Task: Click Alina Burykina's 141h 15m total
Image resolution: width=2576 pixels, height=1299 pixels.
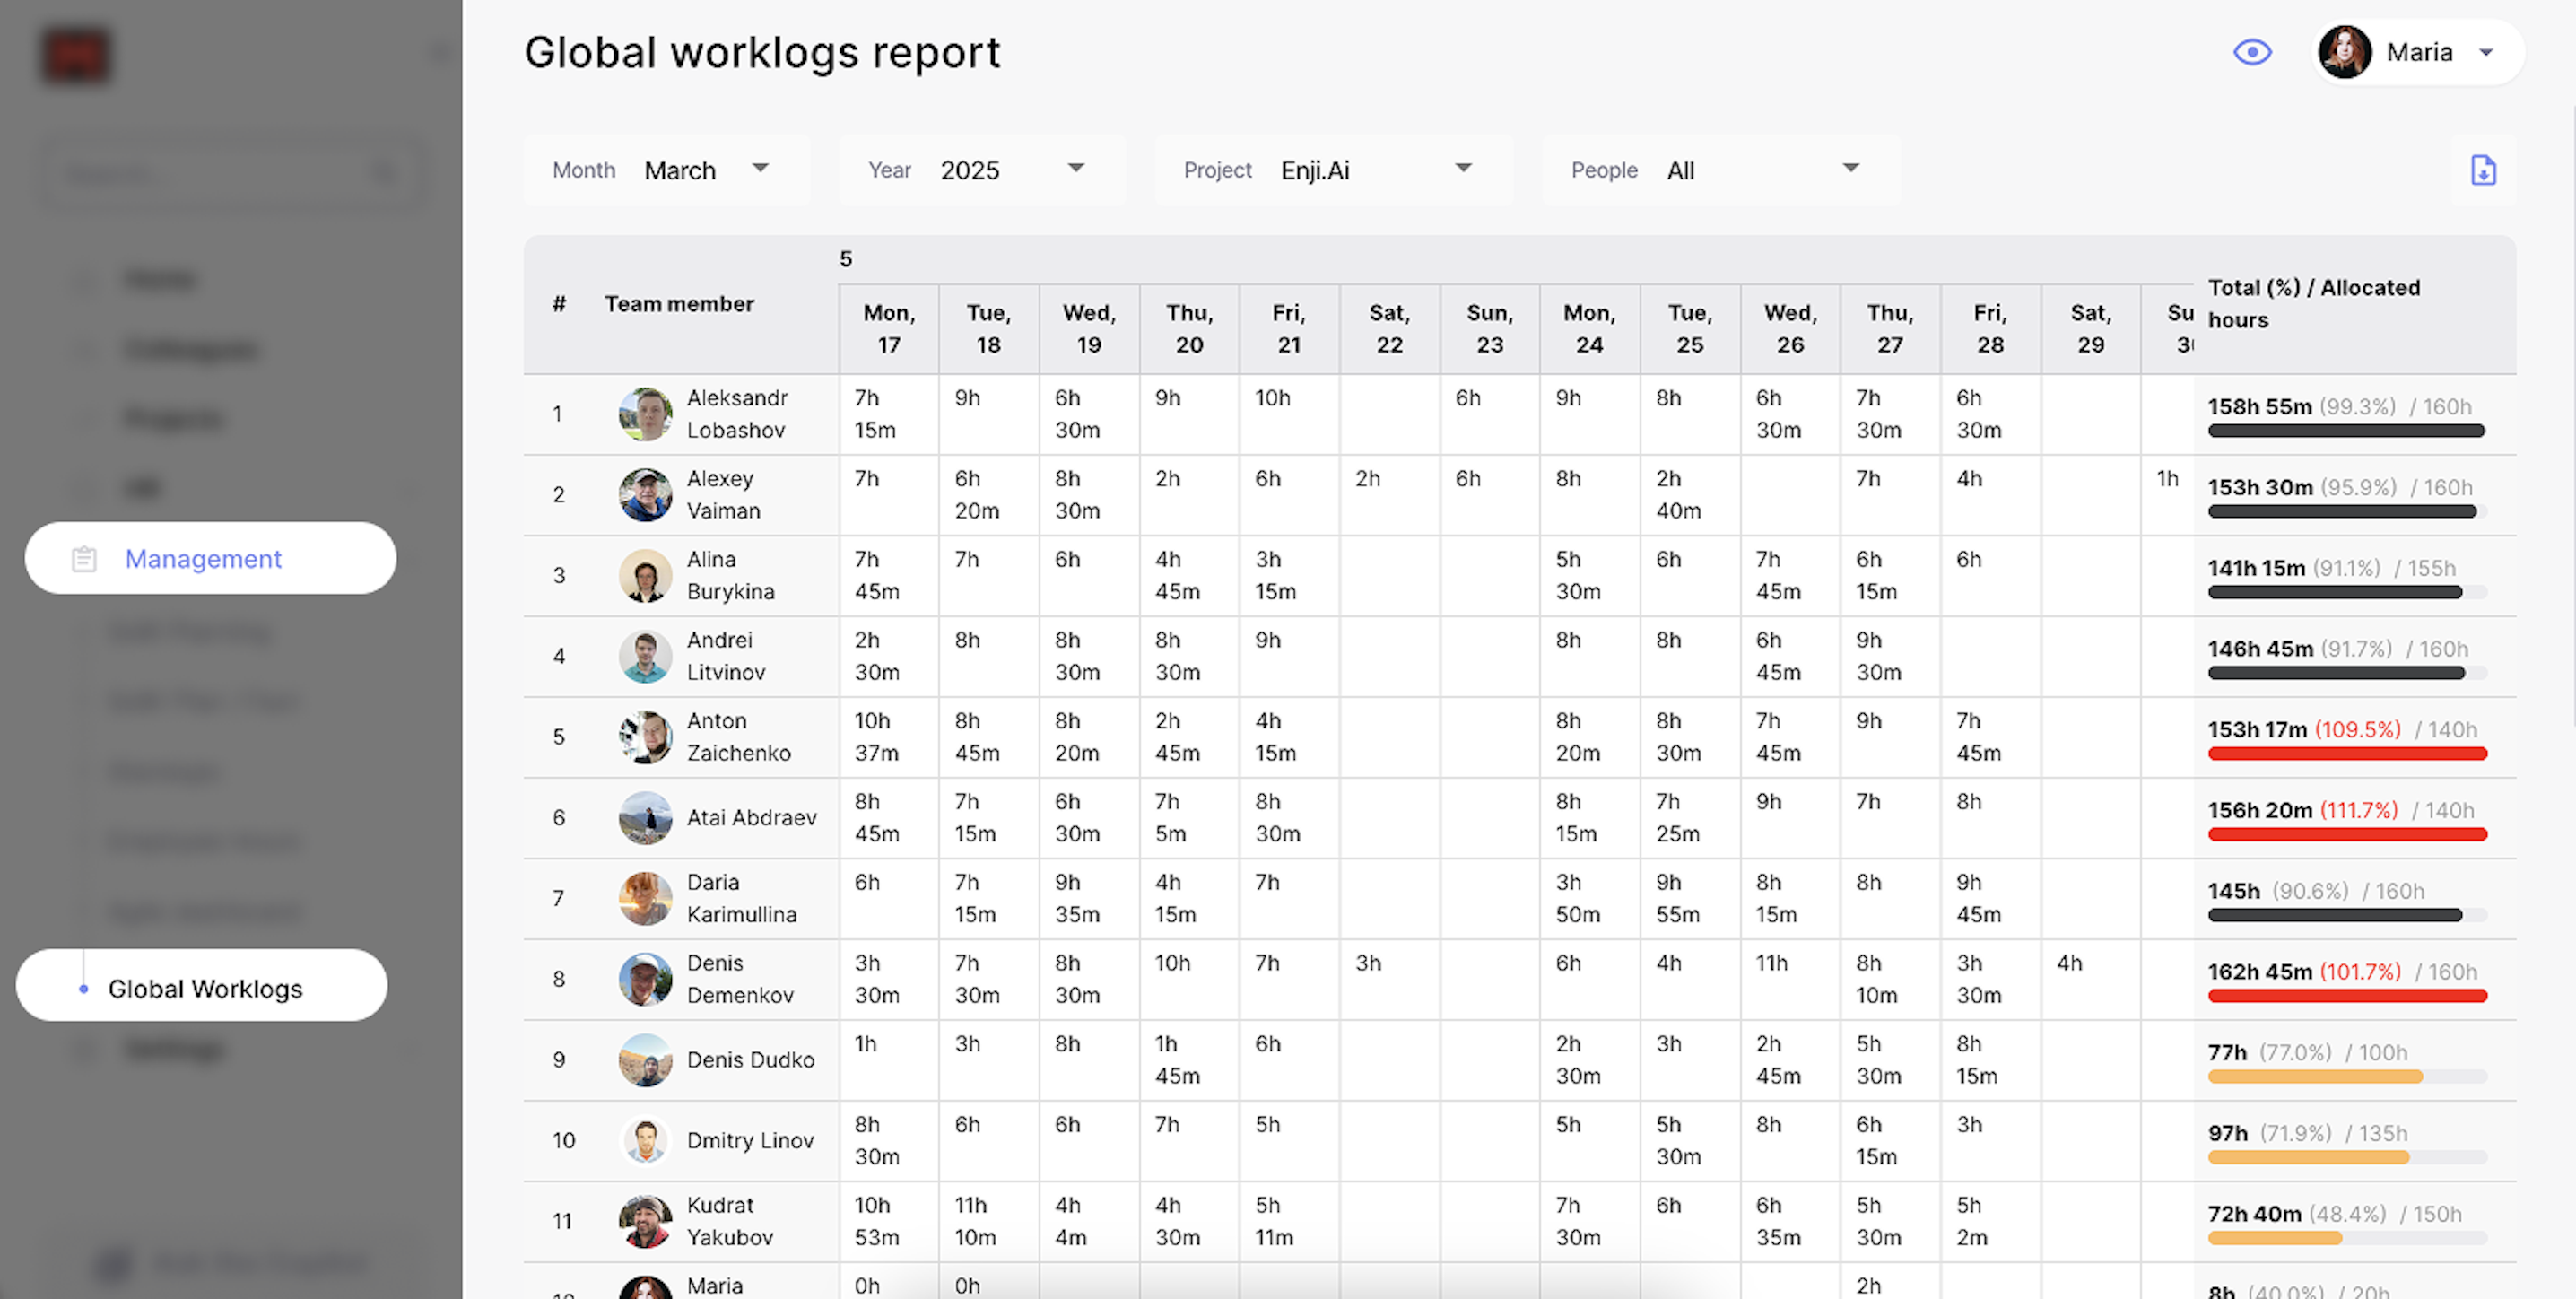Action: click(2256, 568)
